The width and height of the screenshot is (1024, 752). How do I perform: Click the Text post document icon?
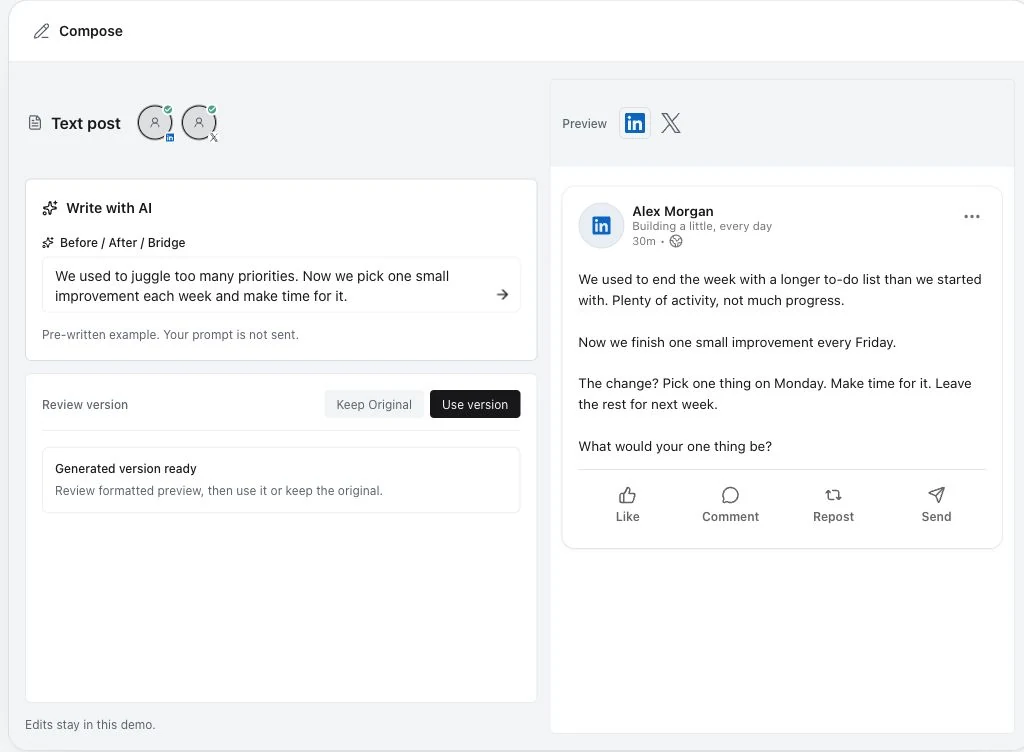(x=35, y=123)
